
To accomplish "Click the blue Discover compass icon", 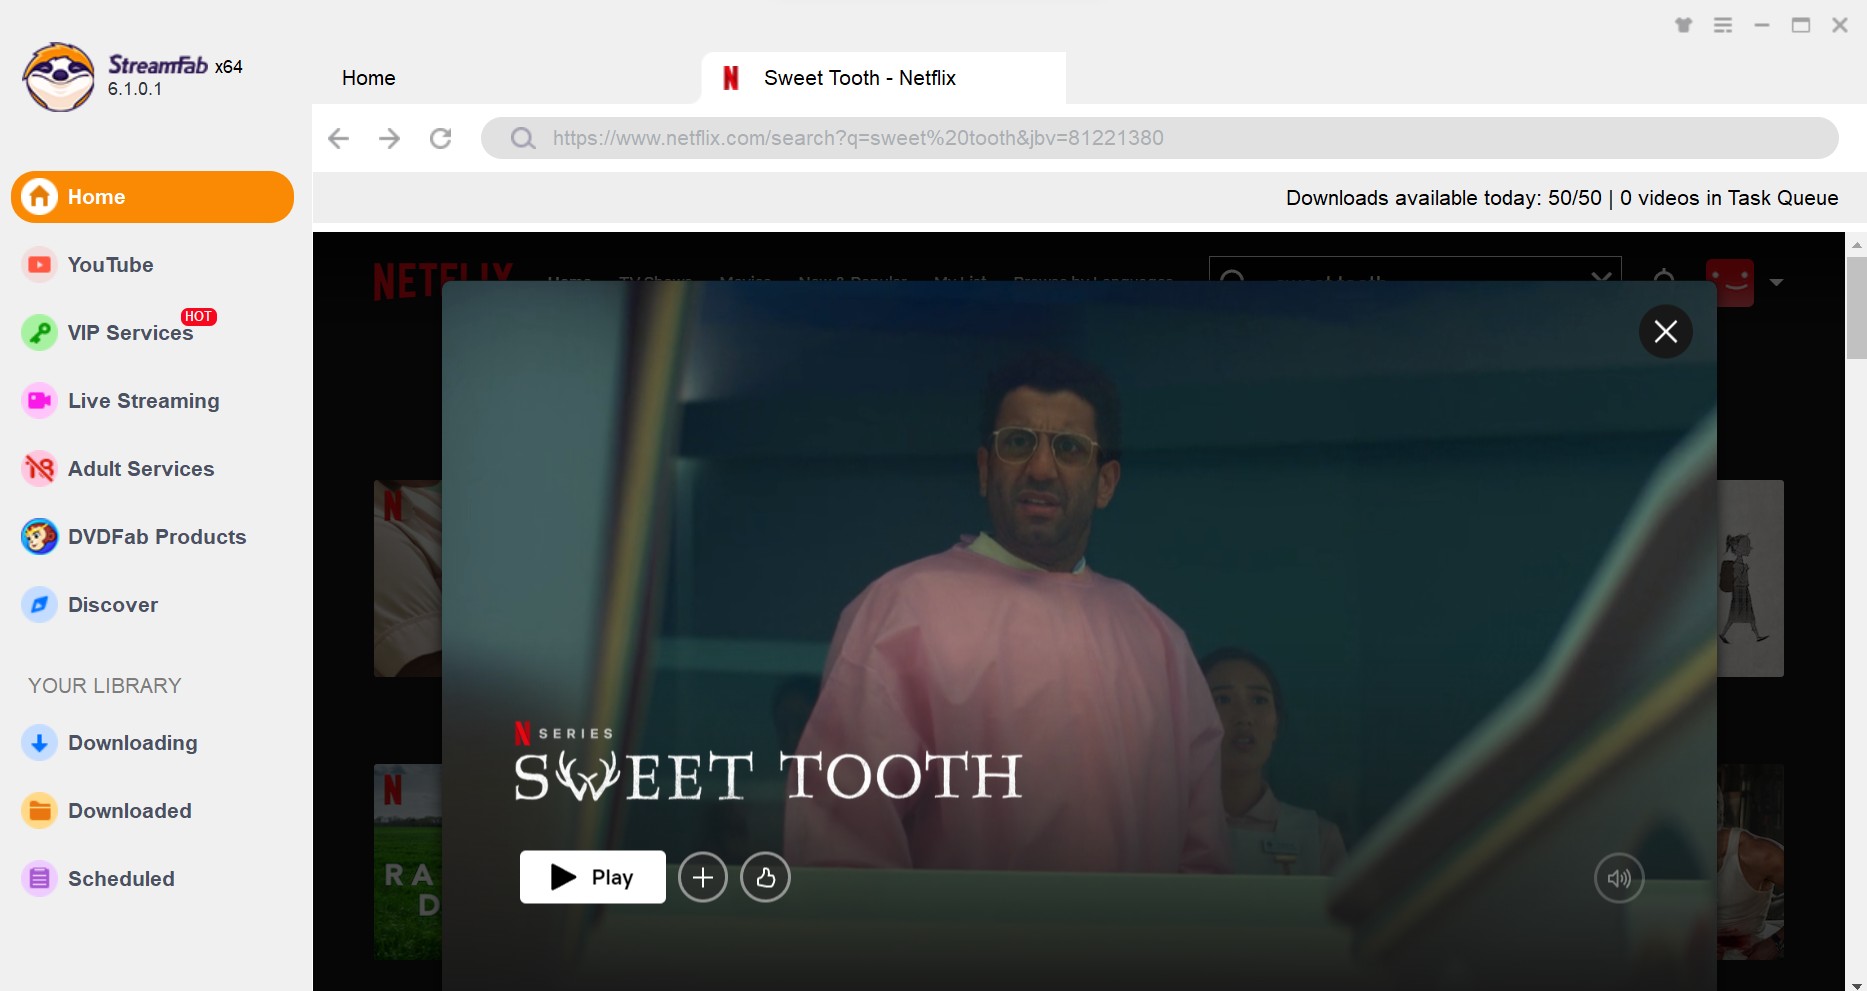I will [40, 605].
